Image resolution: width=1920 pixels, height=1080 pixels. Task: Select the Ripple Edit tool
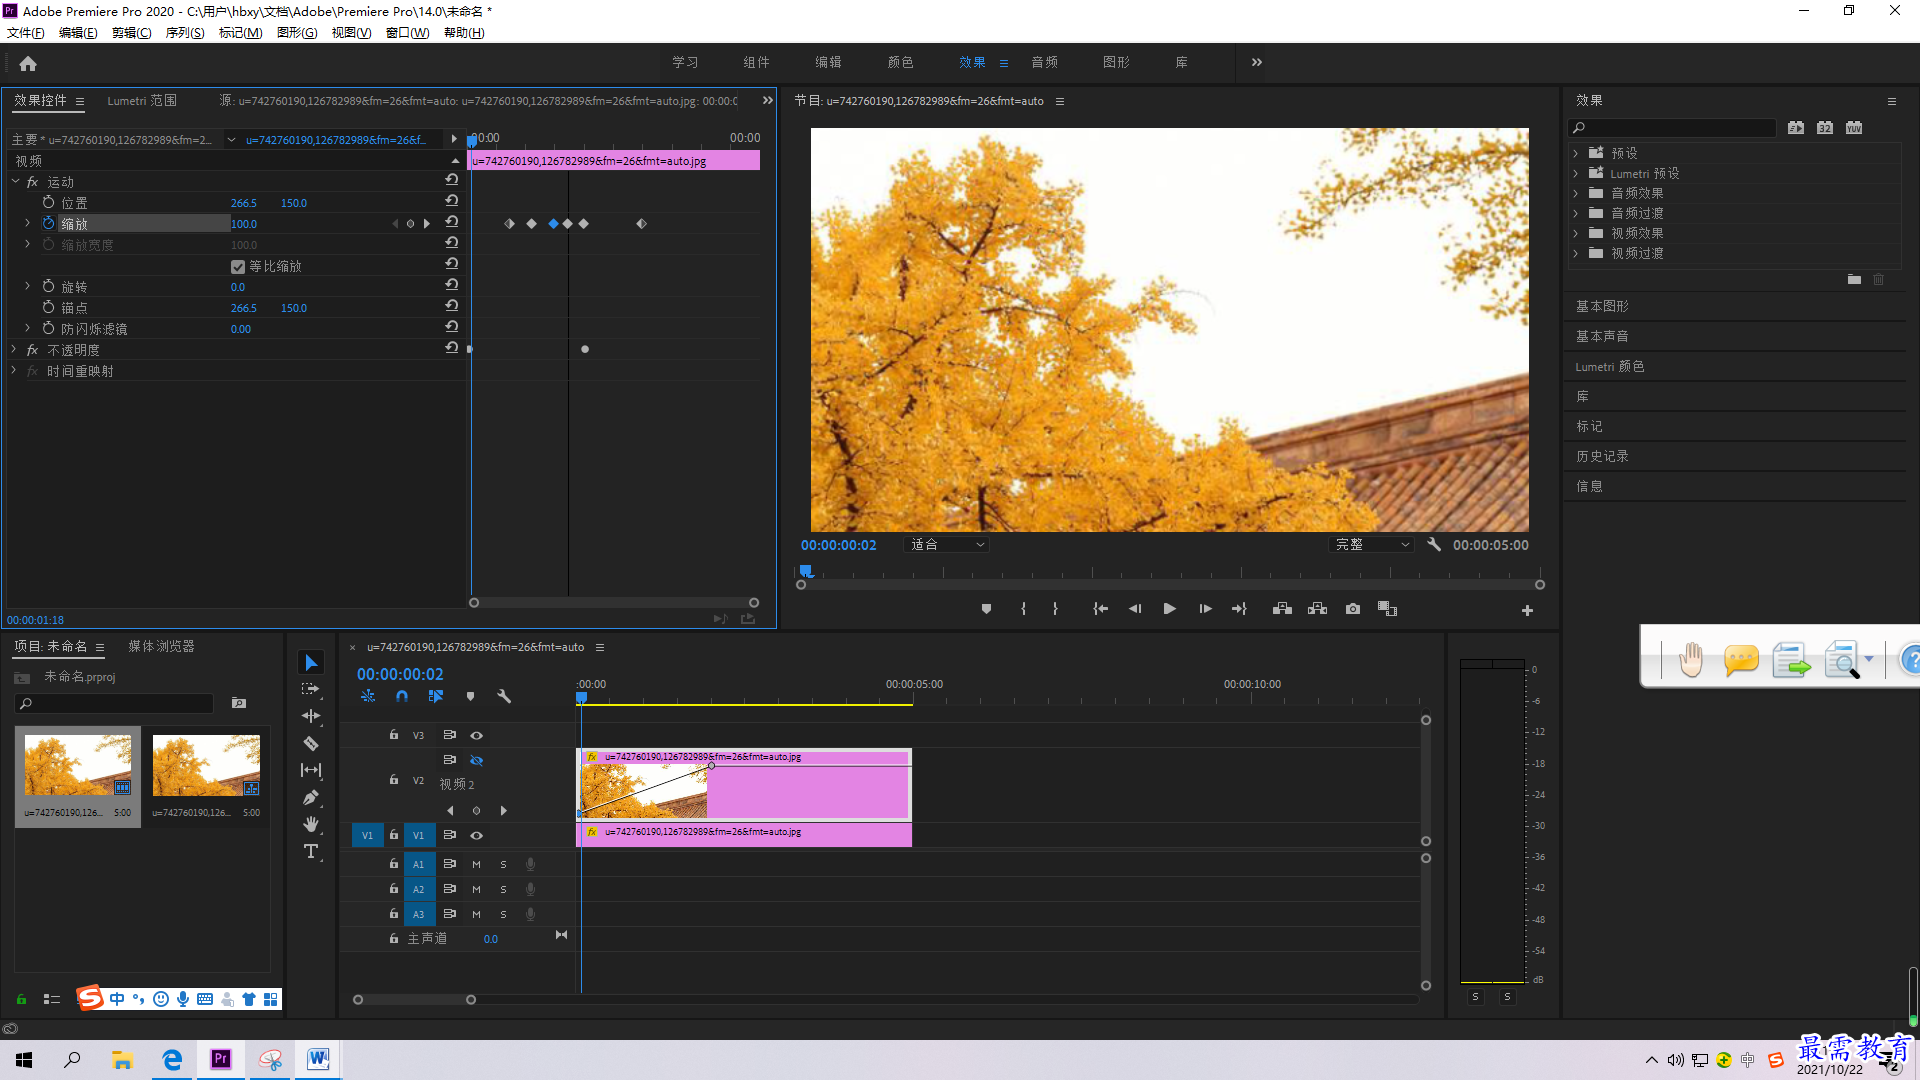[311, 716]
